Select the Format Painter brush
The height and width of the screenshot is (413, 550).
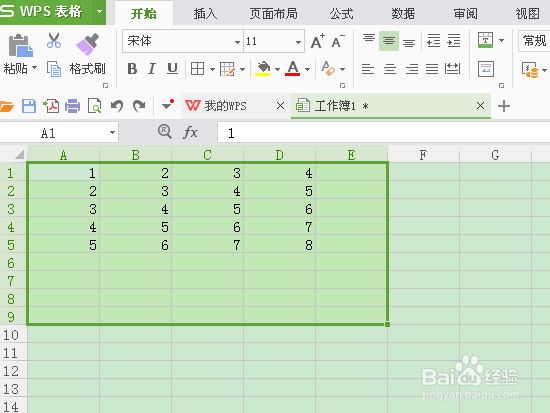coord(88,44)
